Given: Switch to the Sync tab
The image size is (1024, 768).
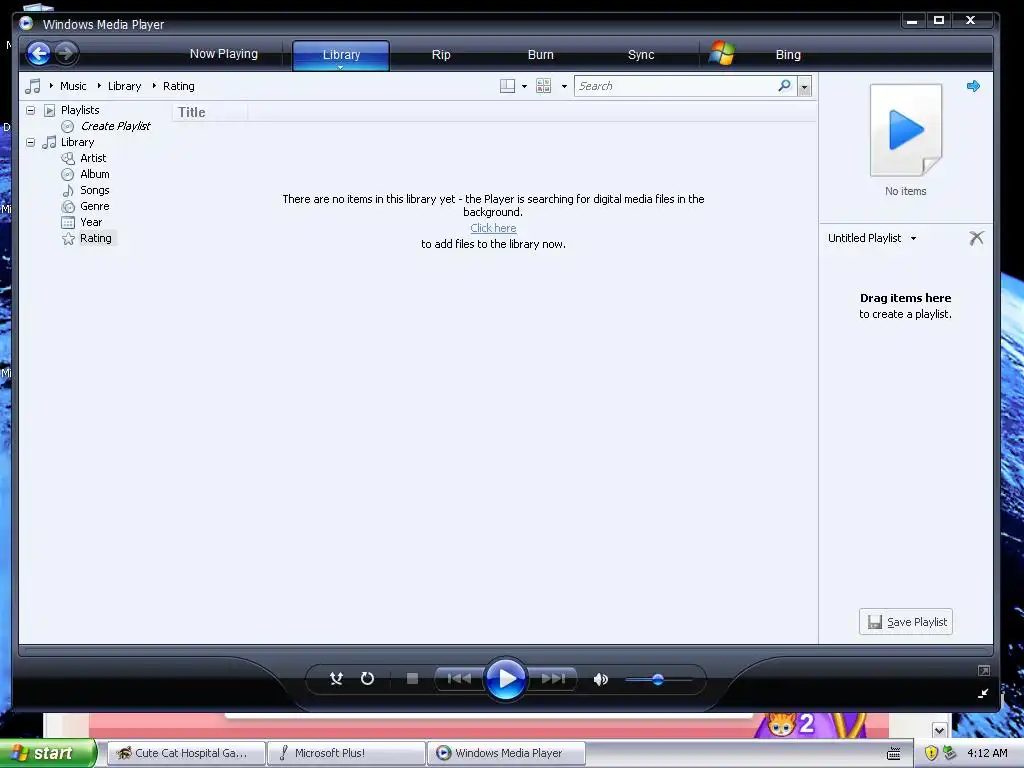Looking at the screenshot, I should click(641, 55).
